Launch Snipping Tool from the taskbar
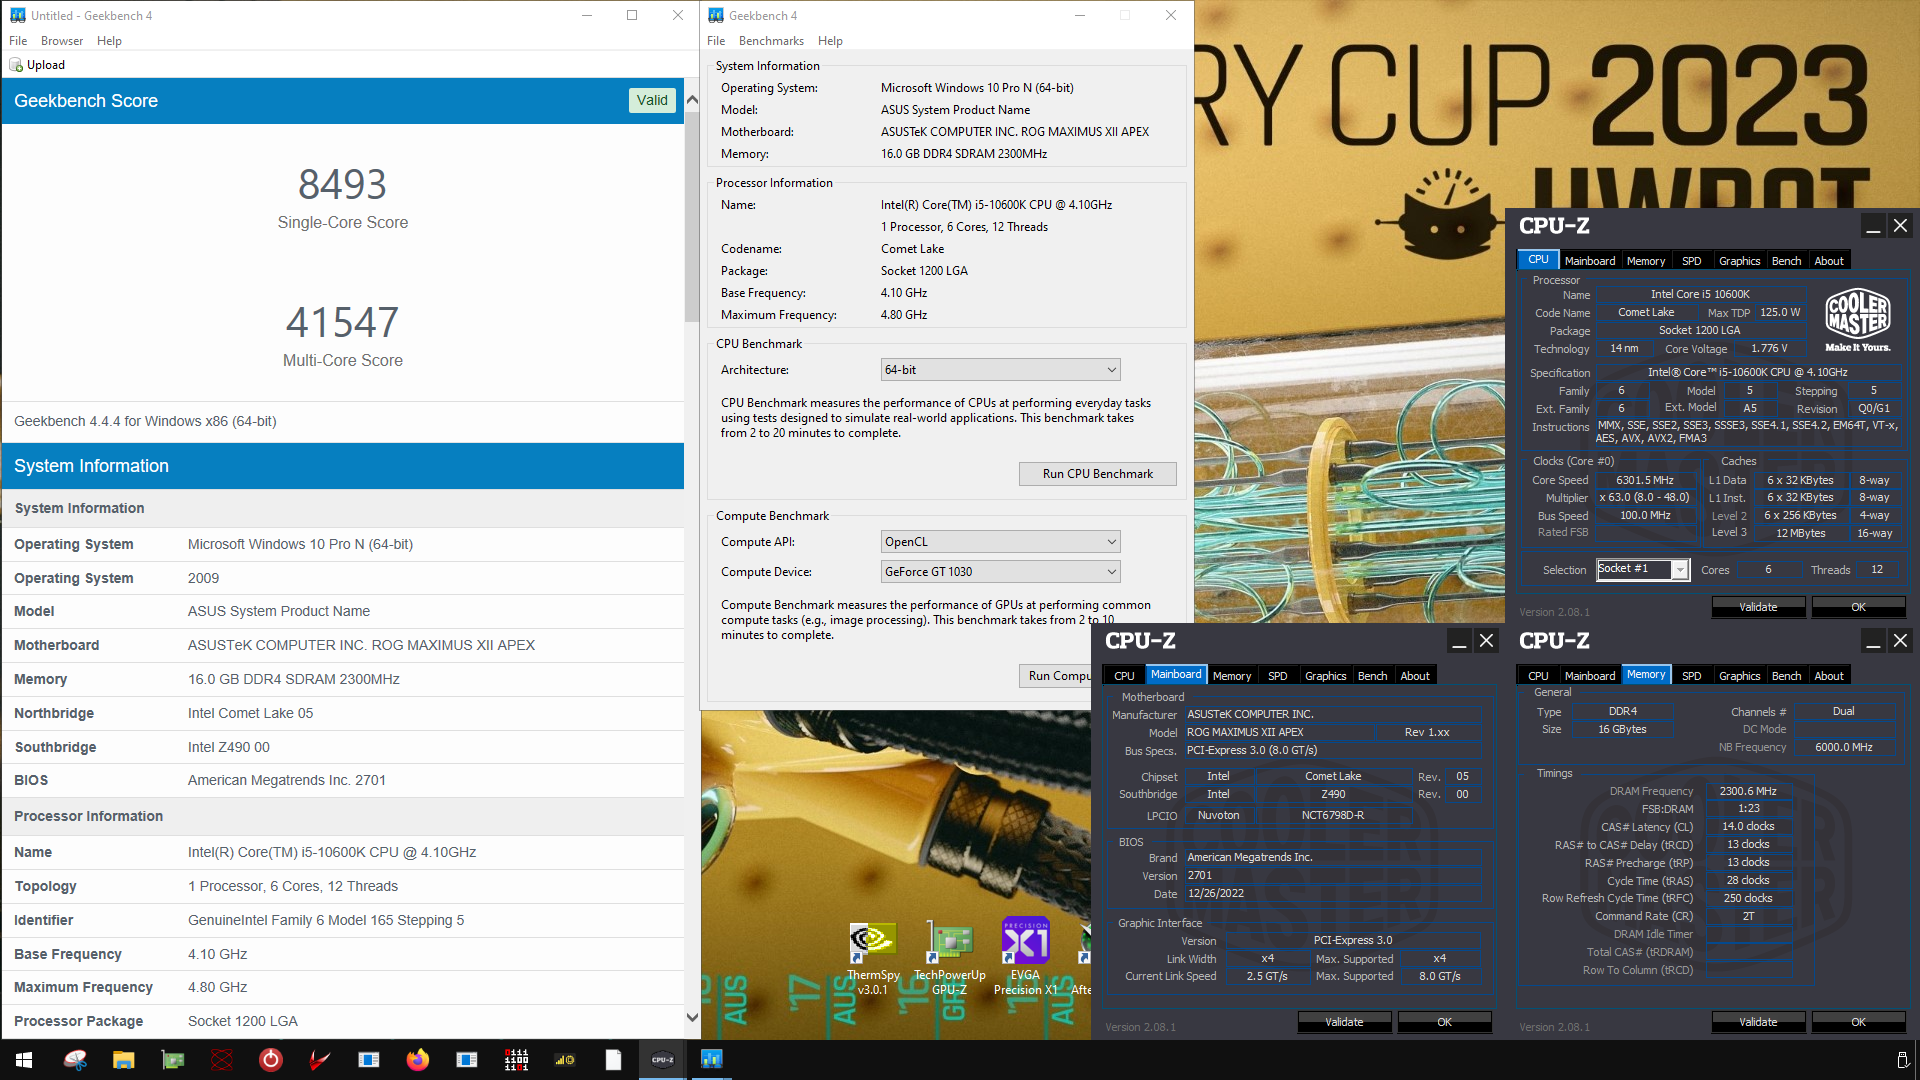 pyautogui.click(x=75, y=1060)
